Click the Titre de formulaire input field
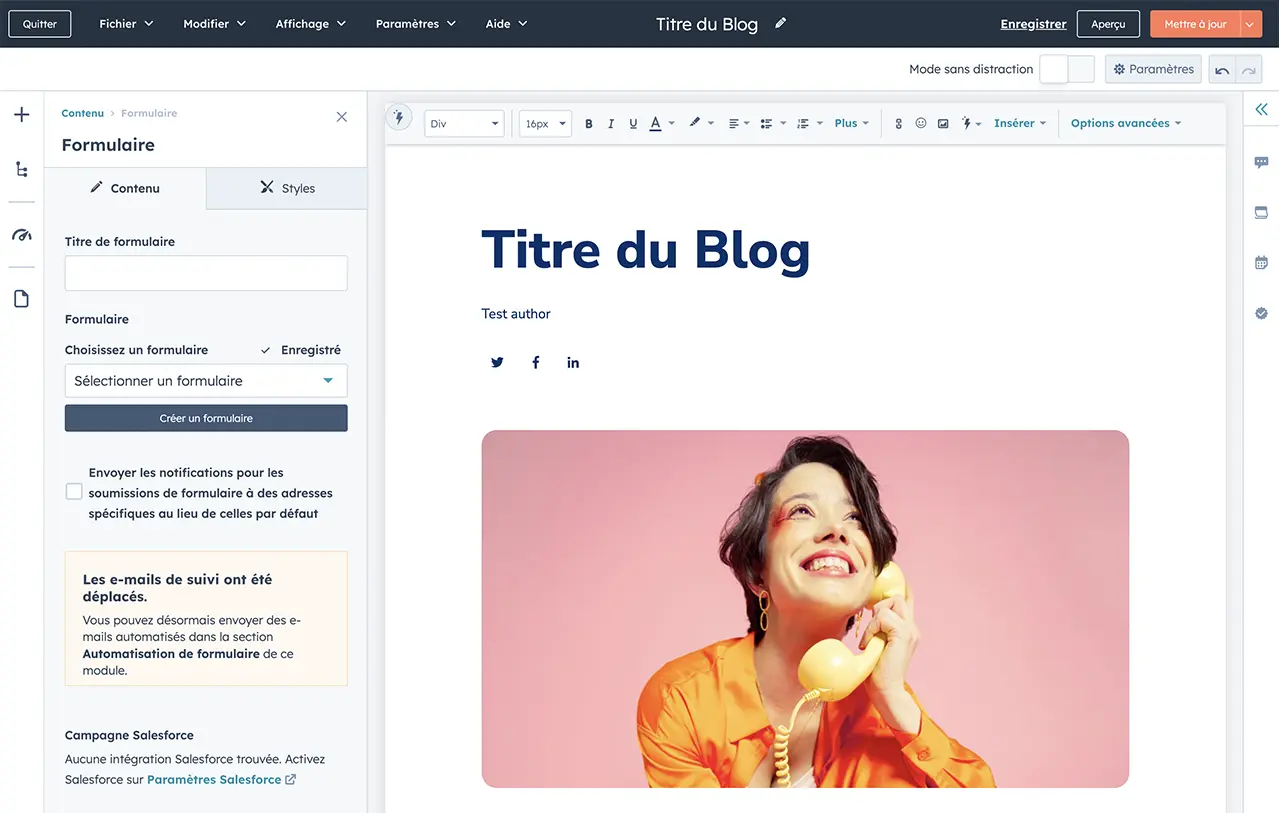This screenshot has height=813, width=1280. pos(206,273)
